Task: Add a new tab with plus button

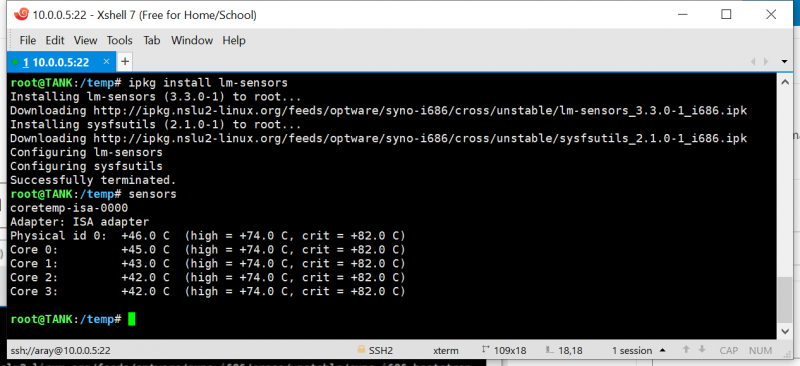Action: tap(124, 62)
